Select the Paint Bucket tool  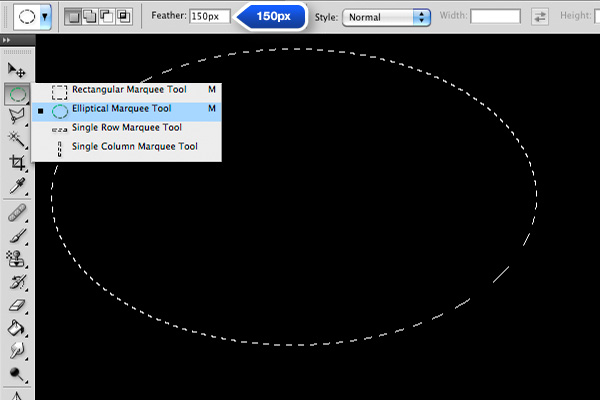(x=17, y=328)
